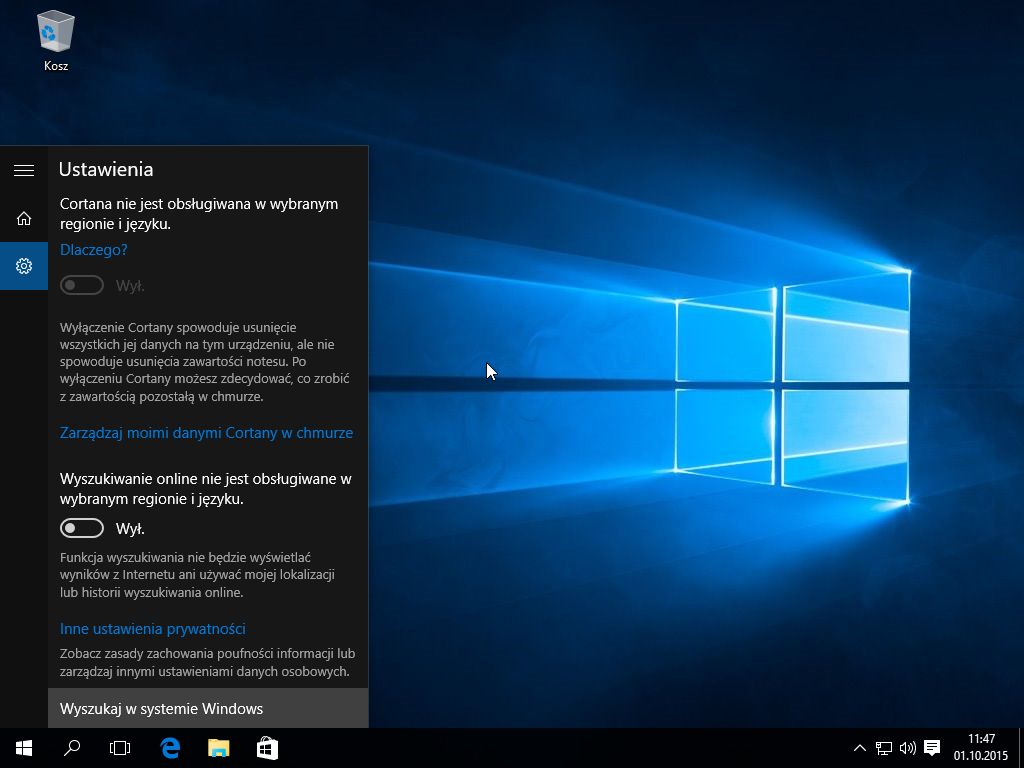Open File Explorer from taskbar
This screenshot has height=768, width=1024.
(219, 748)
